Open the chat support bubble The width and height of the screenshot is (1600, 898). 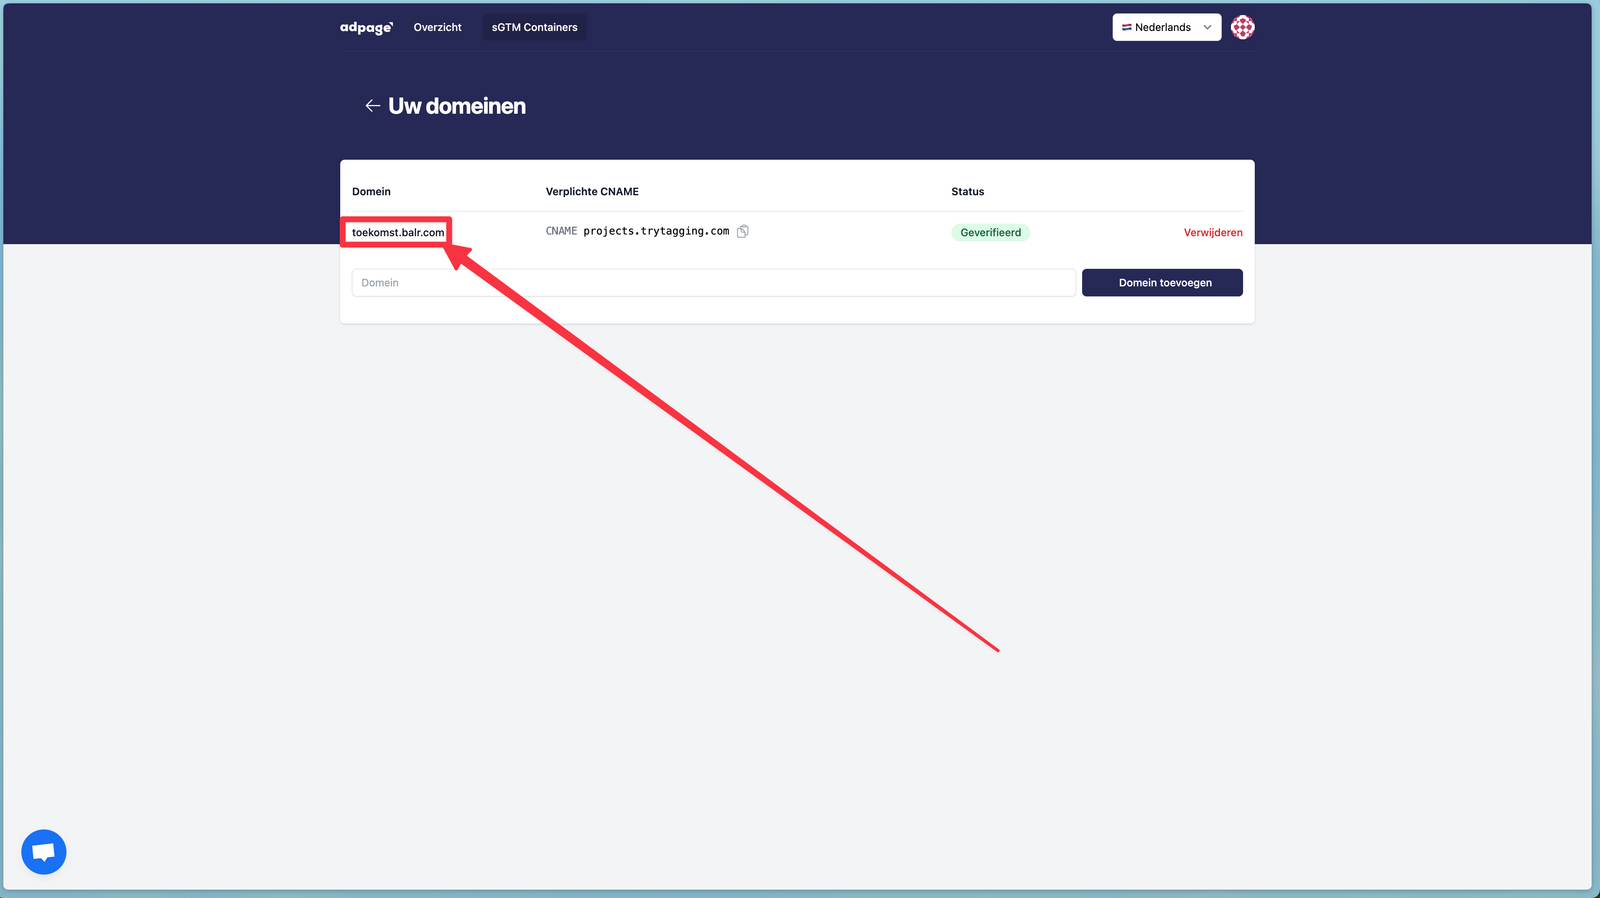44,852
